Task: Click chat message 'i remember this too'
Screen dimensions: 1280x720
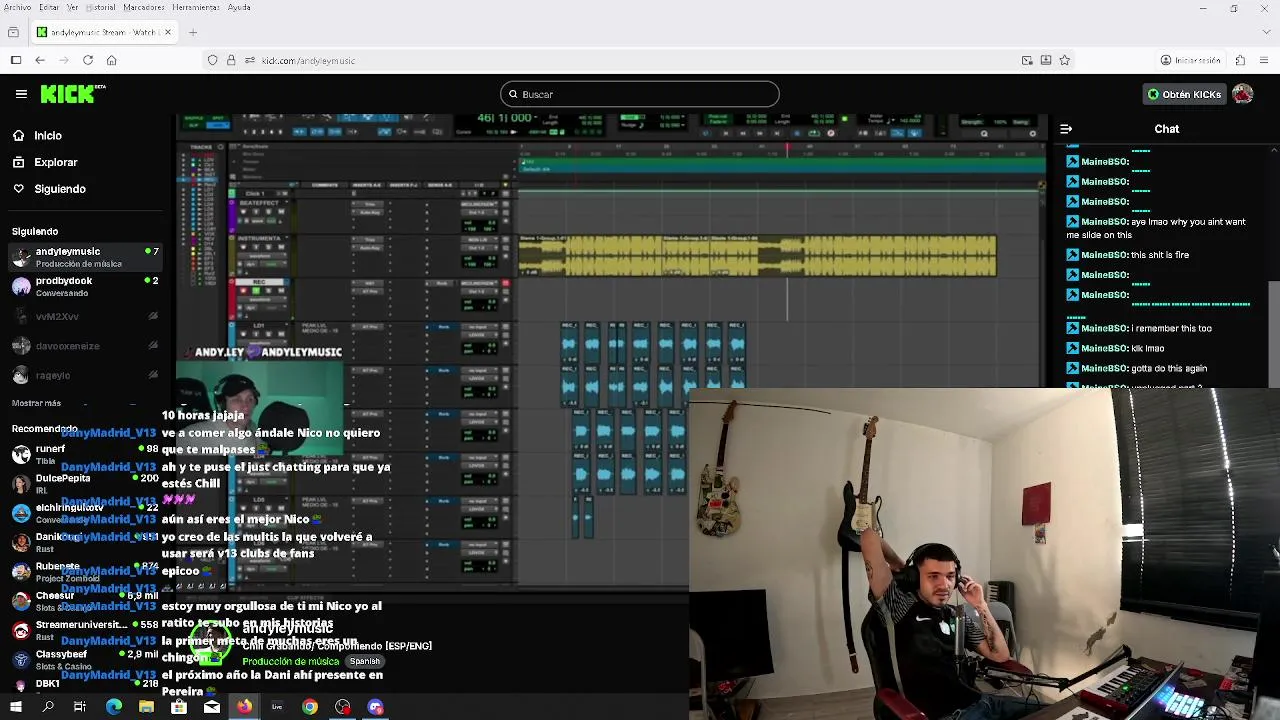Action: click(x=1172, y=328)
